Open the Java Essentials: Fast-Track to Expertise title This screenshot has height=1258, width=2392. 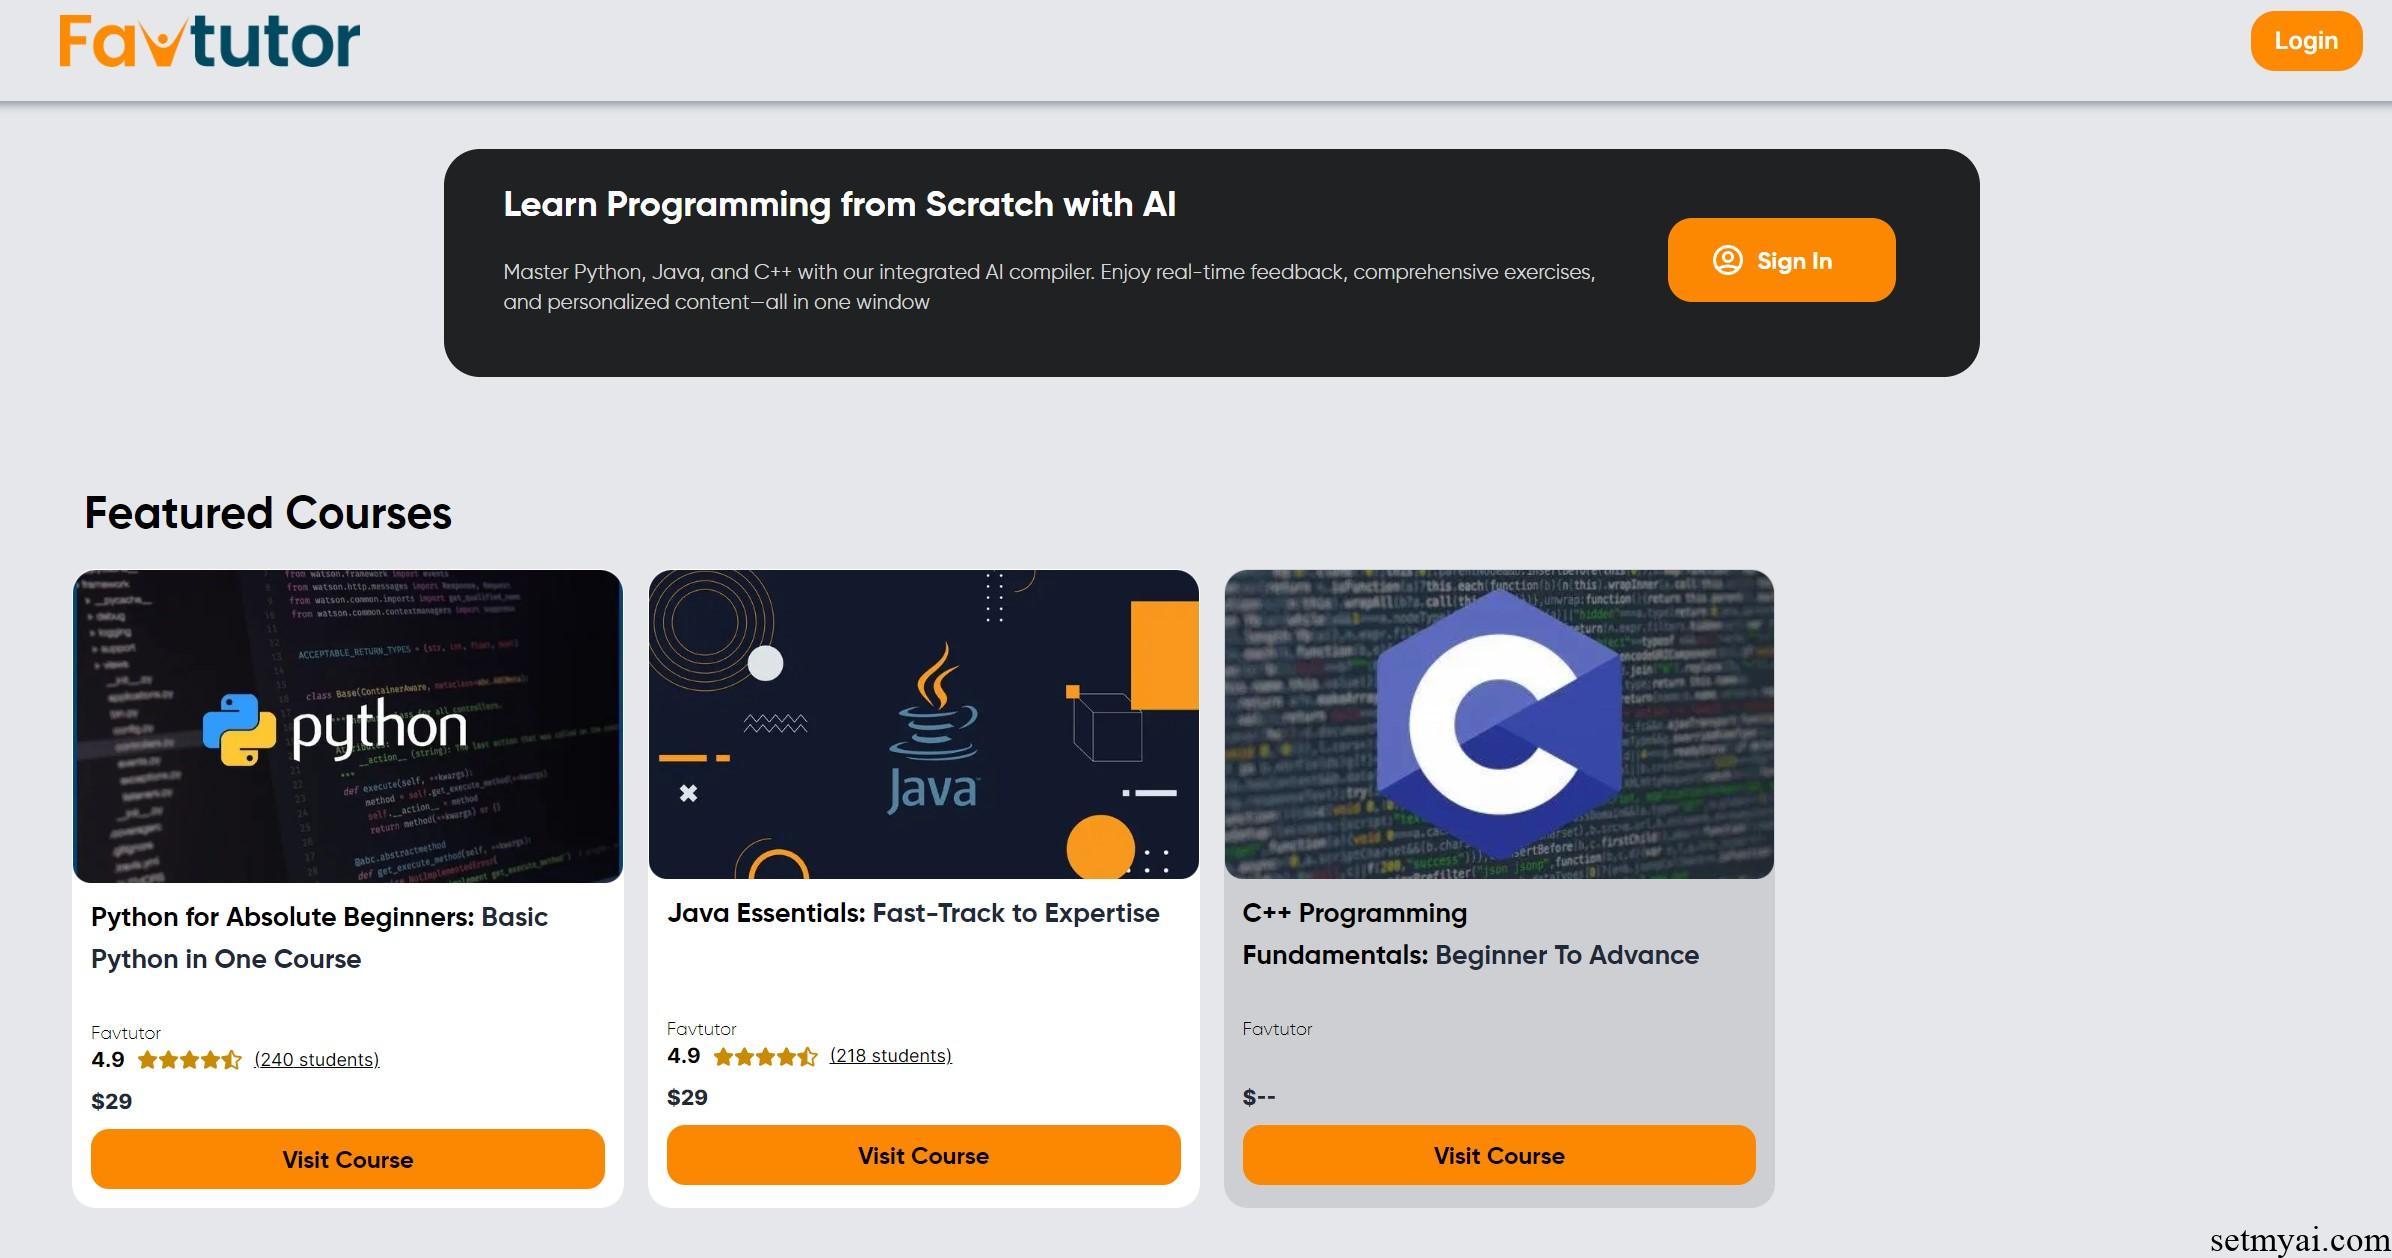click(x=913, y=913)
